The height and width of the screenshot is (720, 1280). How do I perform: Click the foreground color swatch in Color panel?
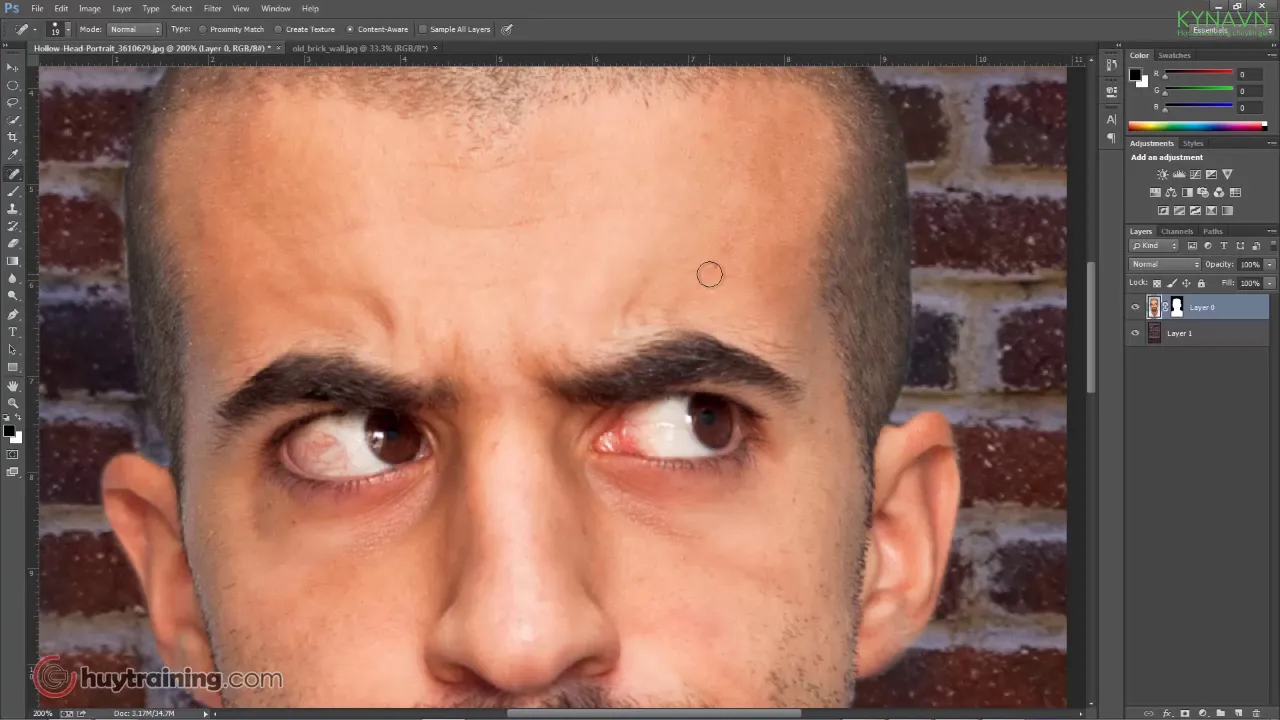coord(1135,74)
